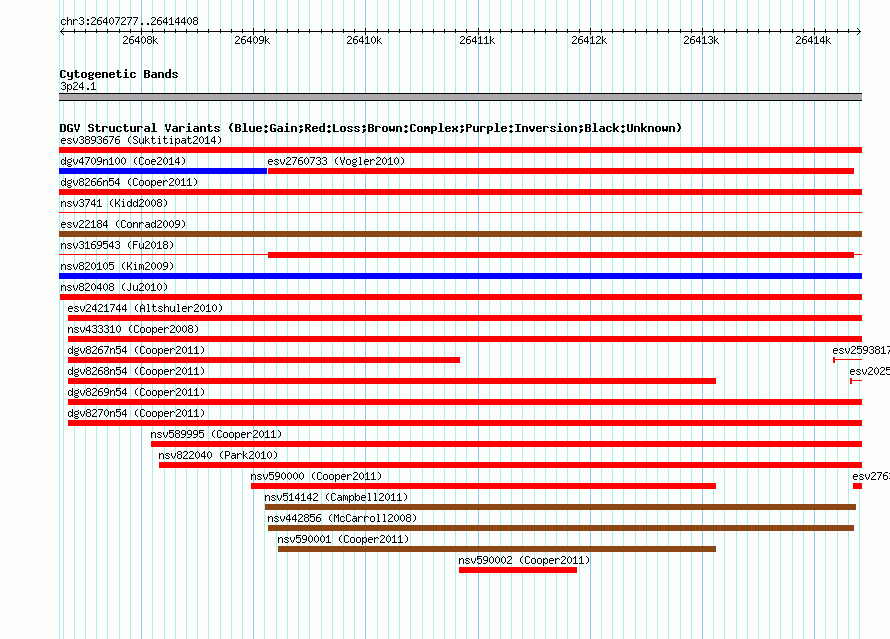The width and height of the screenshot is (890, 639).
Task: Click the 26410k ruler tick label
Action: point(364,40)
